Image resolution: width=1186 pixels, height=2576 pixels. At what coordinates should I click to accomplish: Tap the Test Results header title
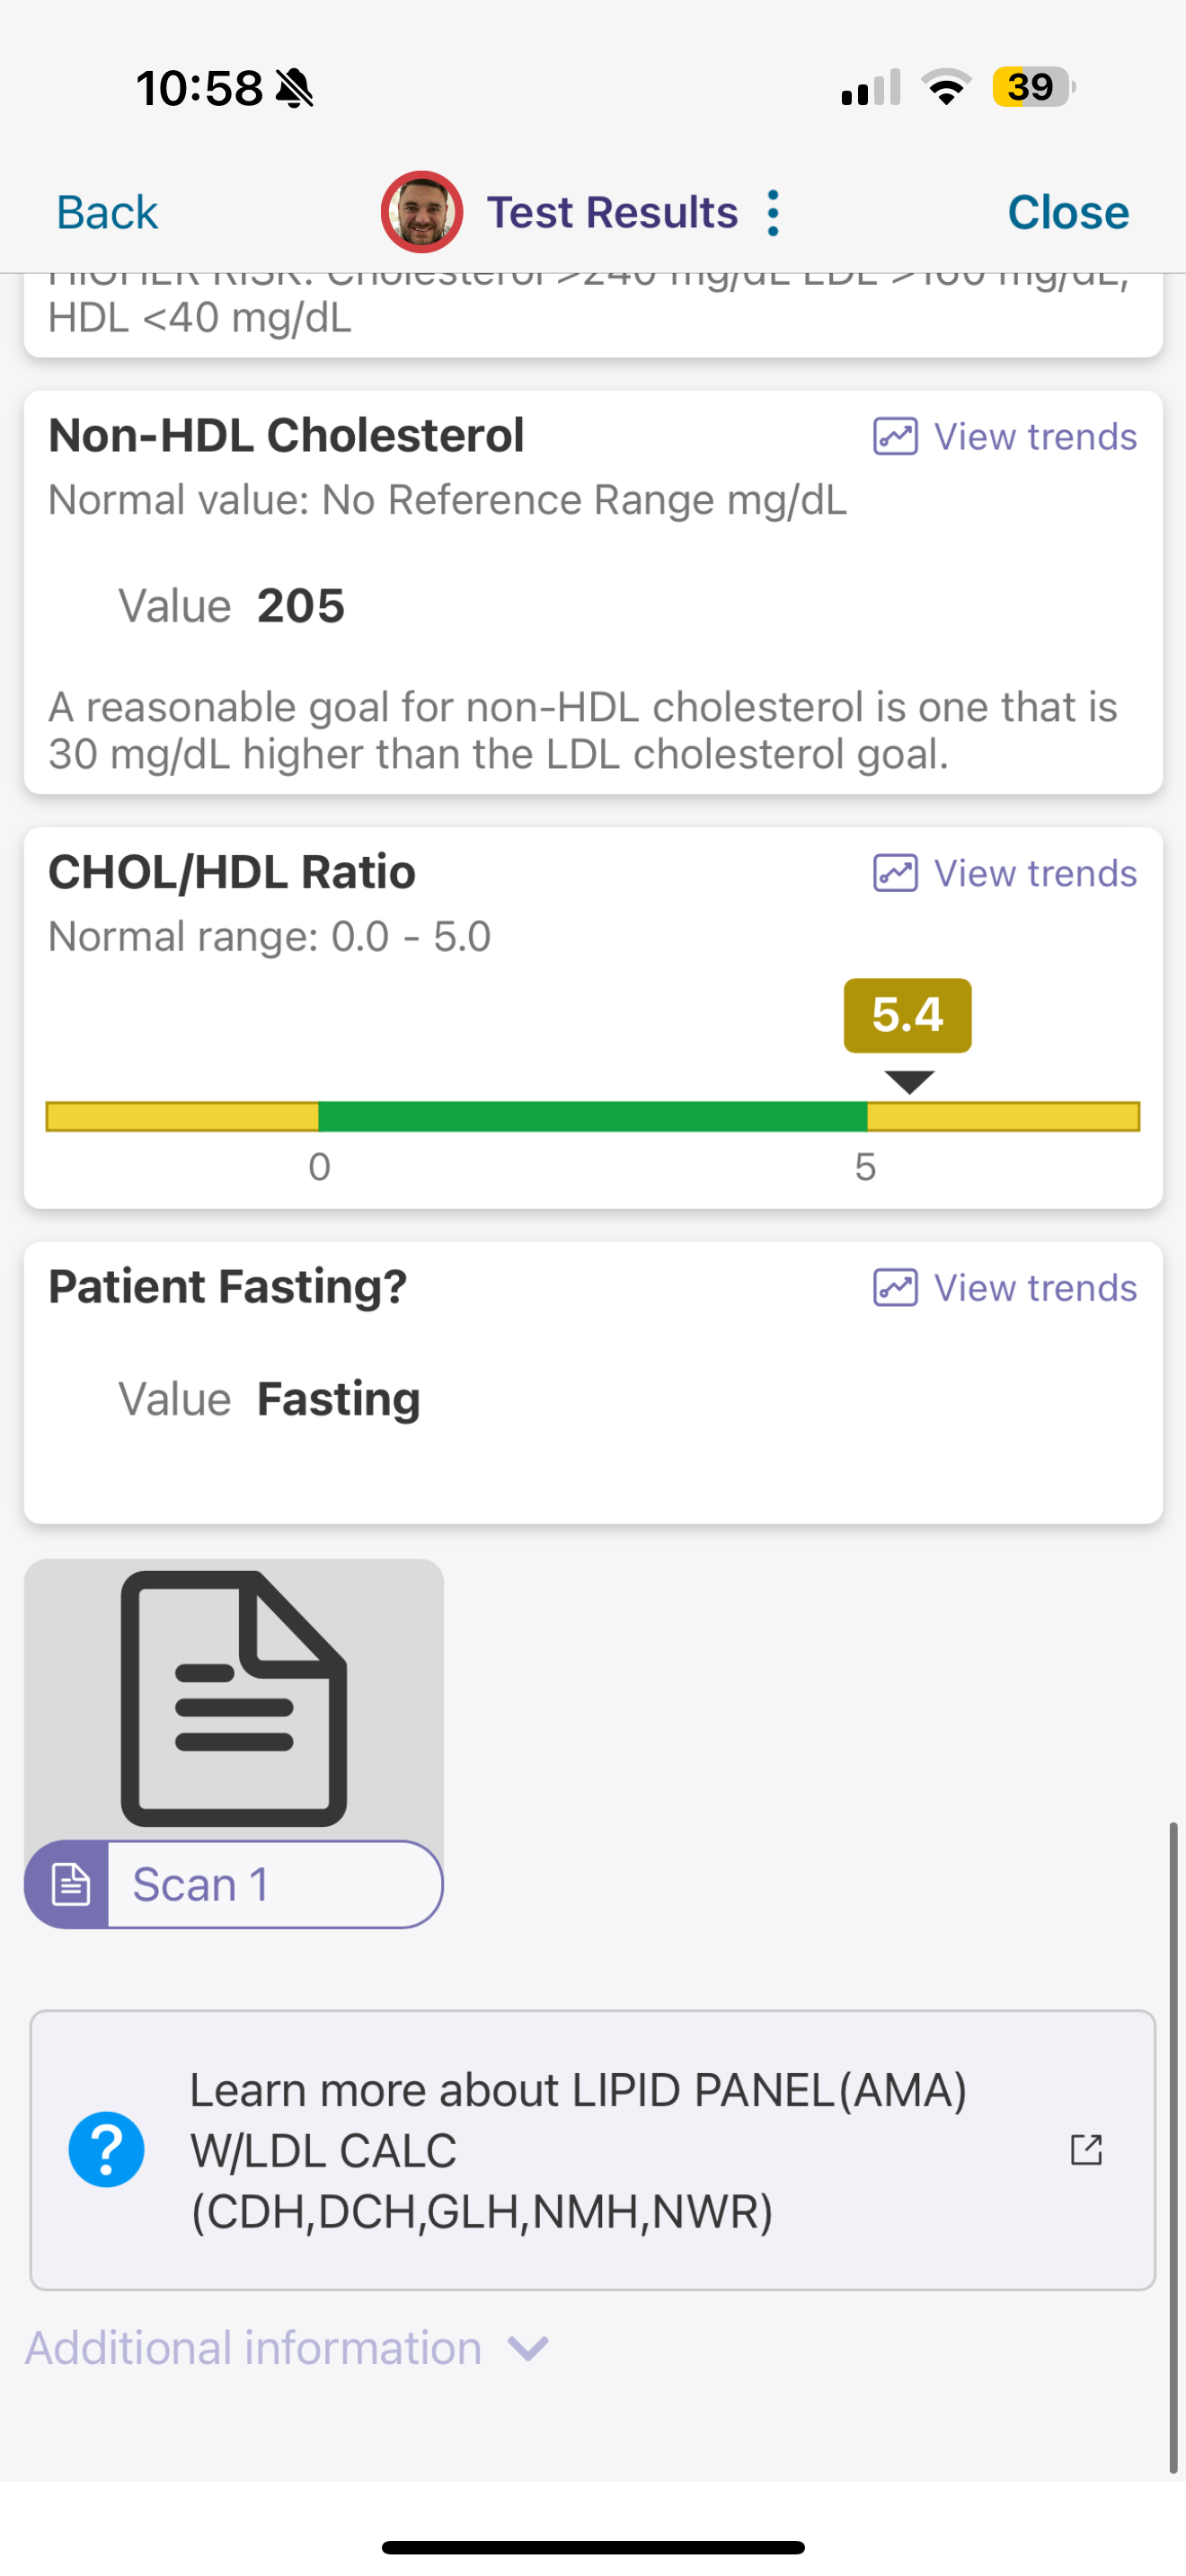pyautogui.click(x=612, y=213)
